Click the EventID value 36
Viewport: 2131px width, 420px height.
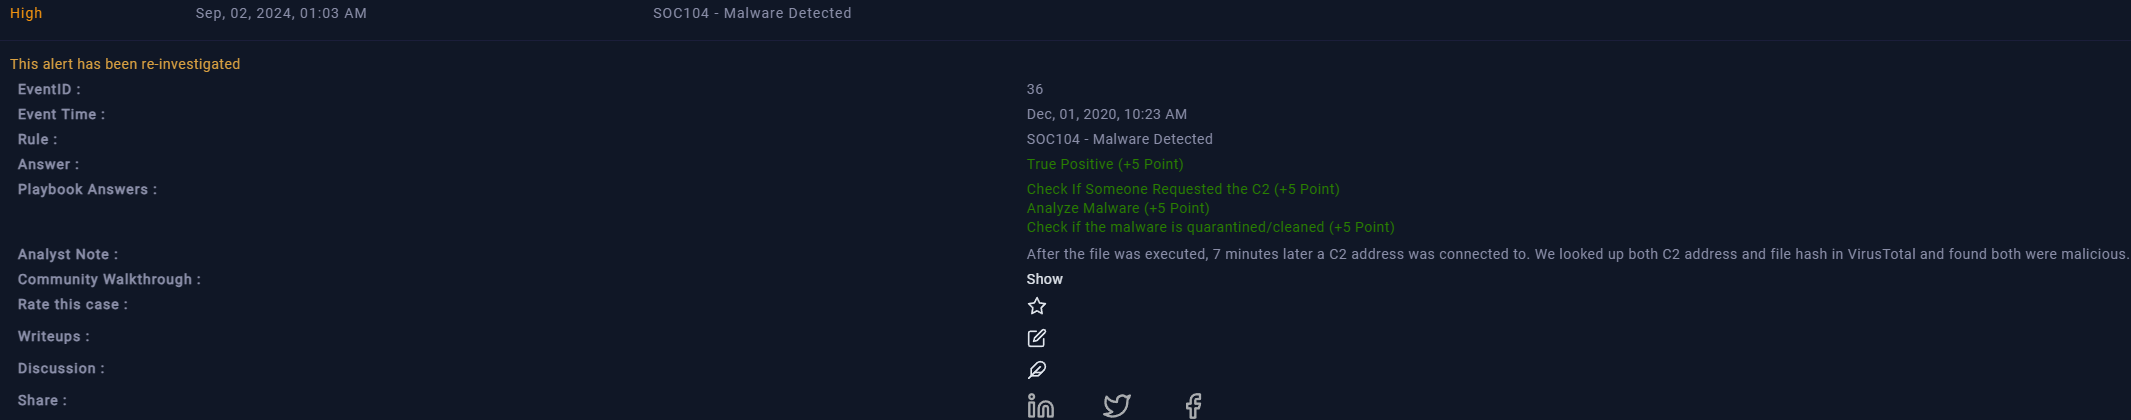1034,89
